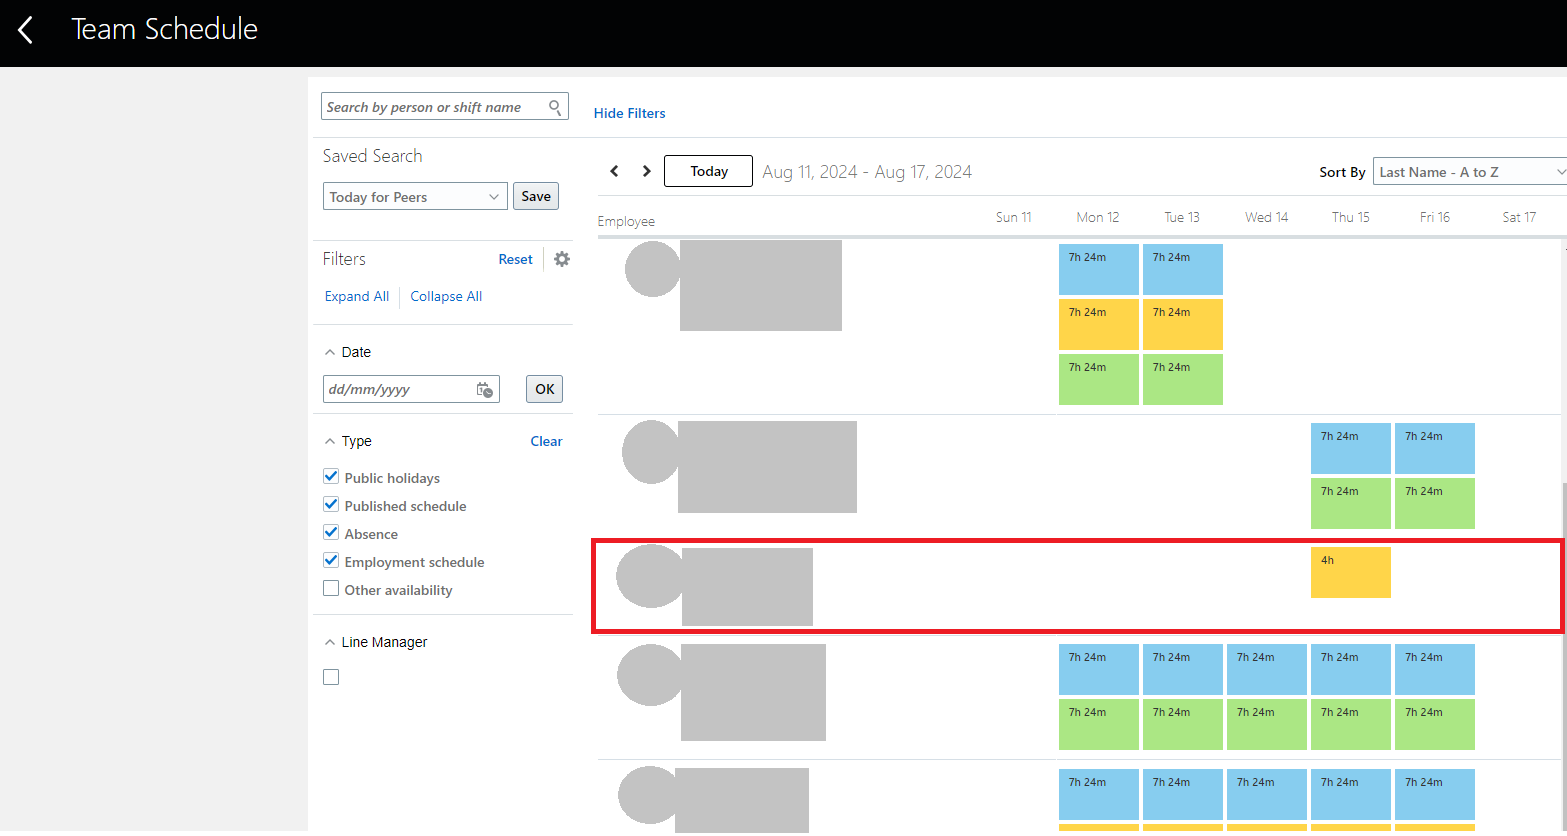Image resolution: width=1567 pixels, height=836 pixels.
Task: Click Collapse All link
Action: (x=446, y=296)
